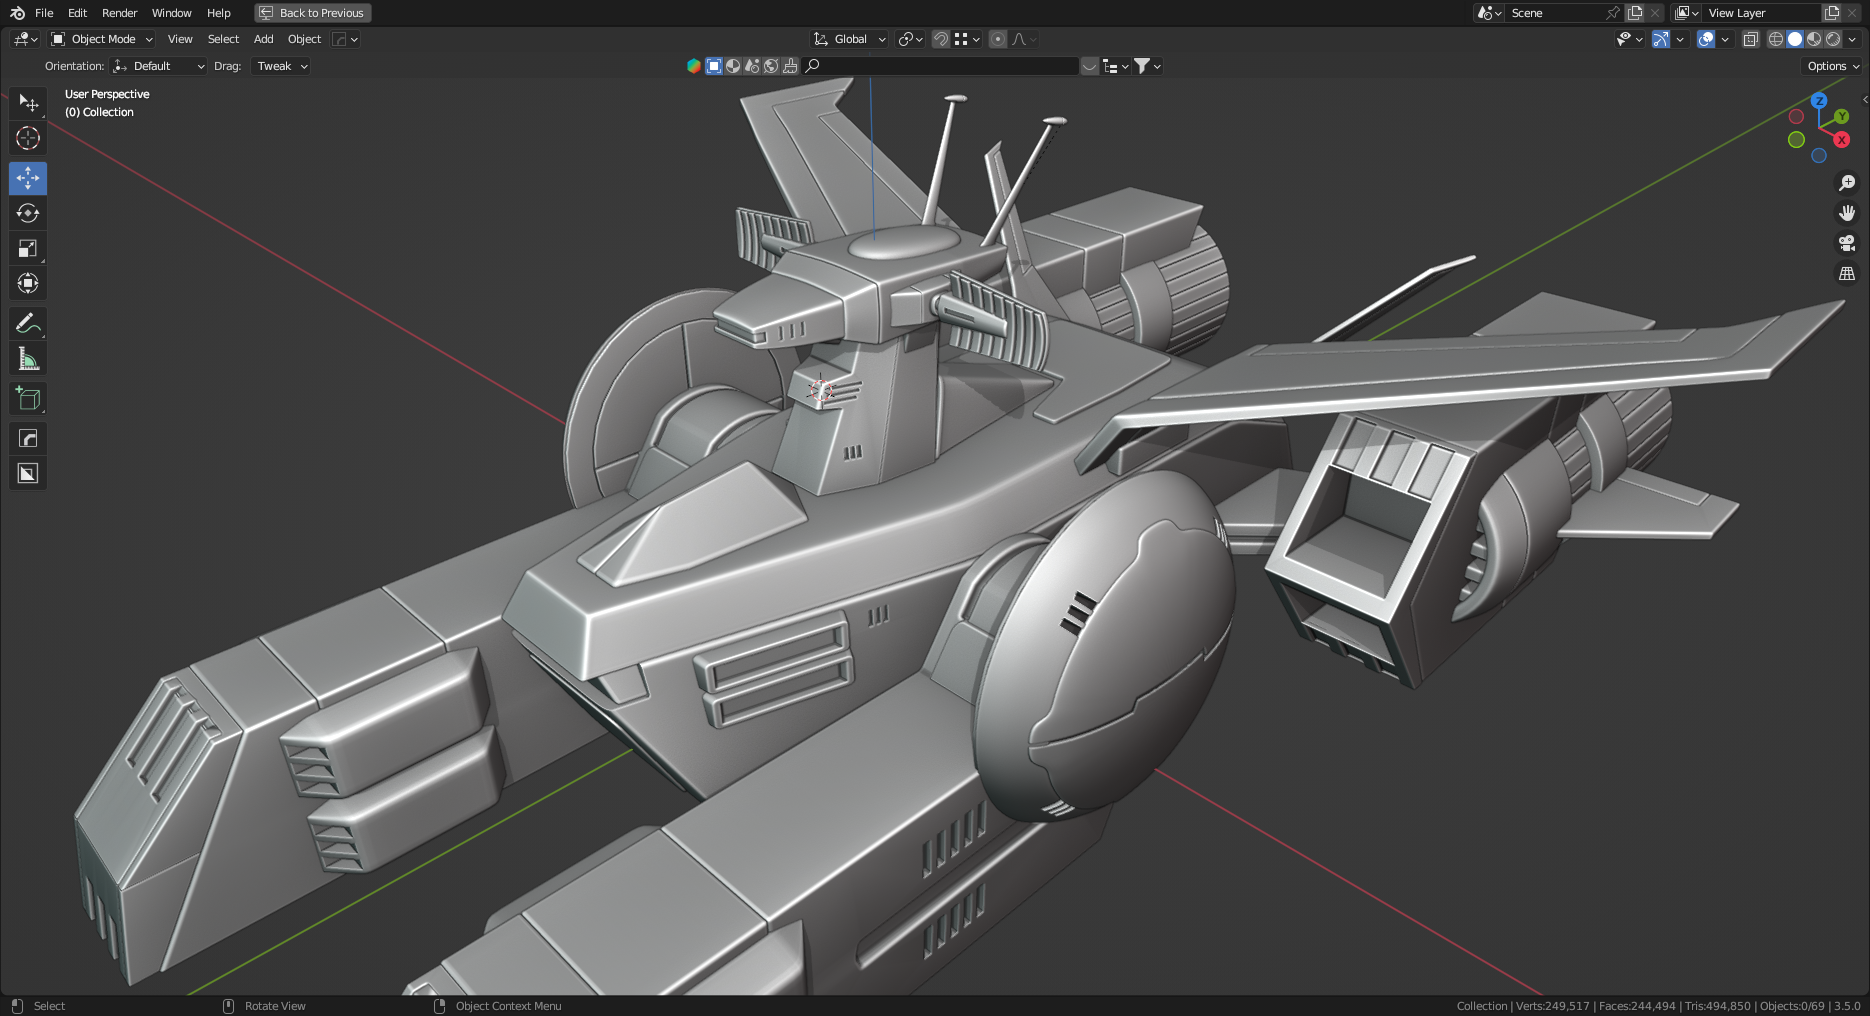
Task: Switch to rendered viewport shading
Action: [1833, 39]
